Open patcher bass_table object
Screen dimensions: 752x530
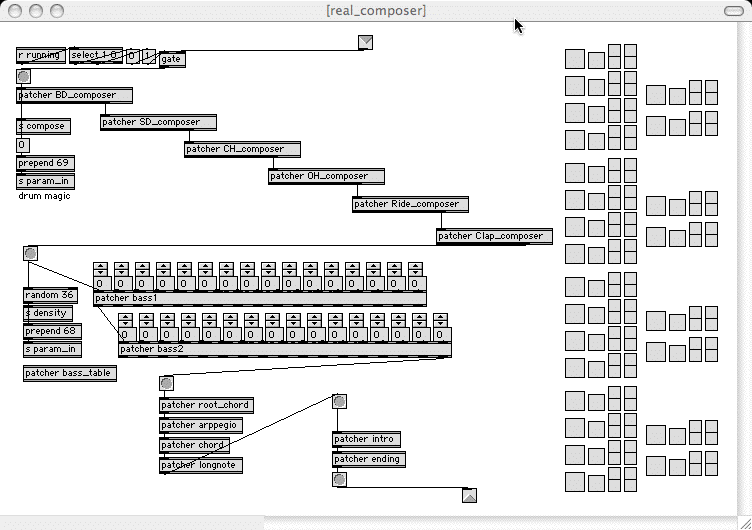70,373
